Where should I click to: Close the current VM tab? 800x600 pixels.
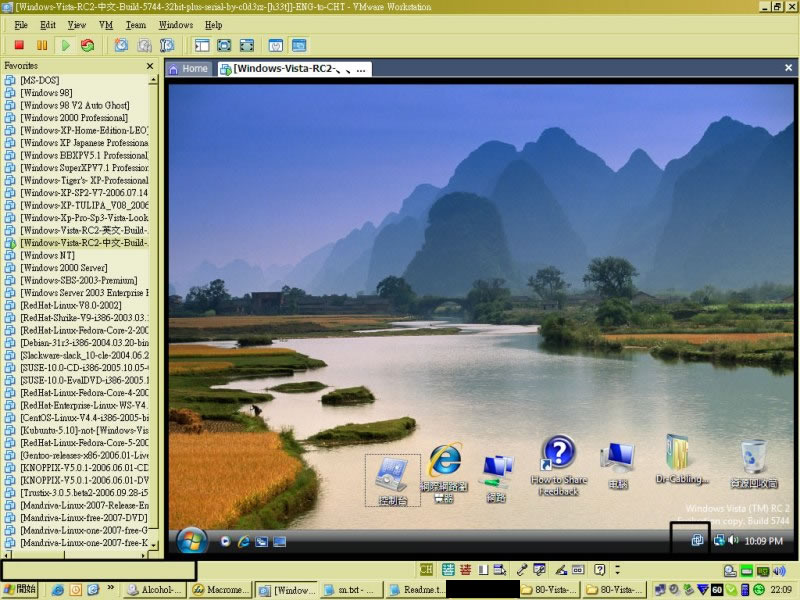(x=788, y=68)
